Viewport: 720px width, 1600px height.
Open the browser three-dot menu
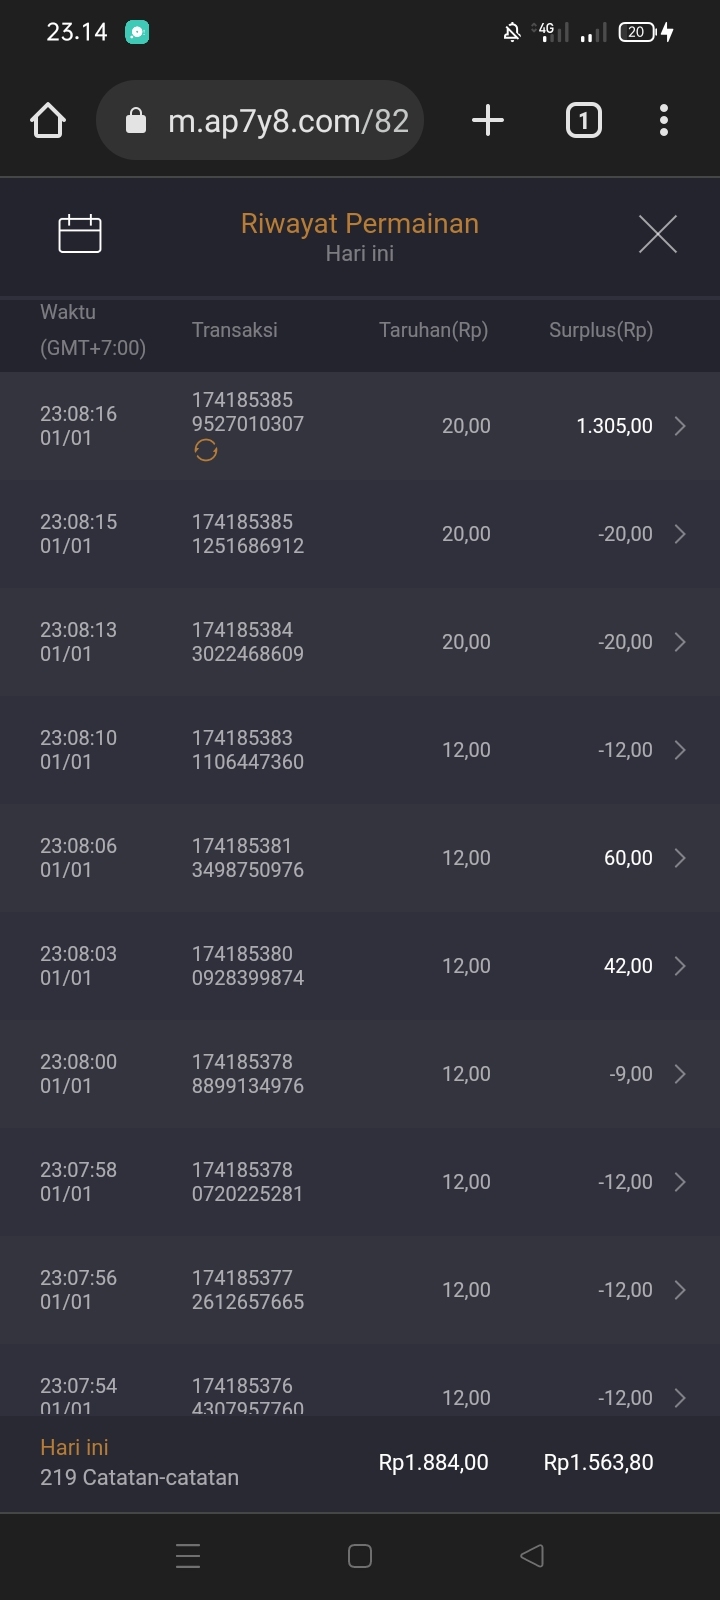coord(664,121)
